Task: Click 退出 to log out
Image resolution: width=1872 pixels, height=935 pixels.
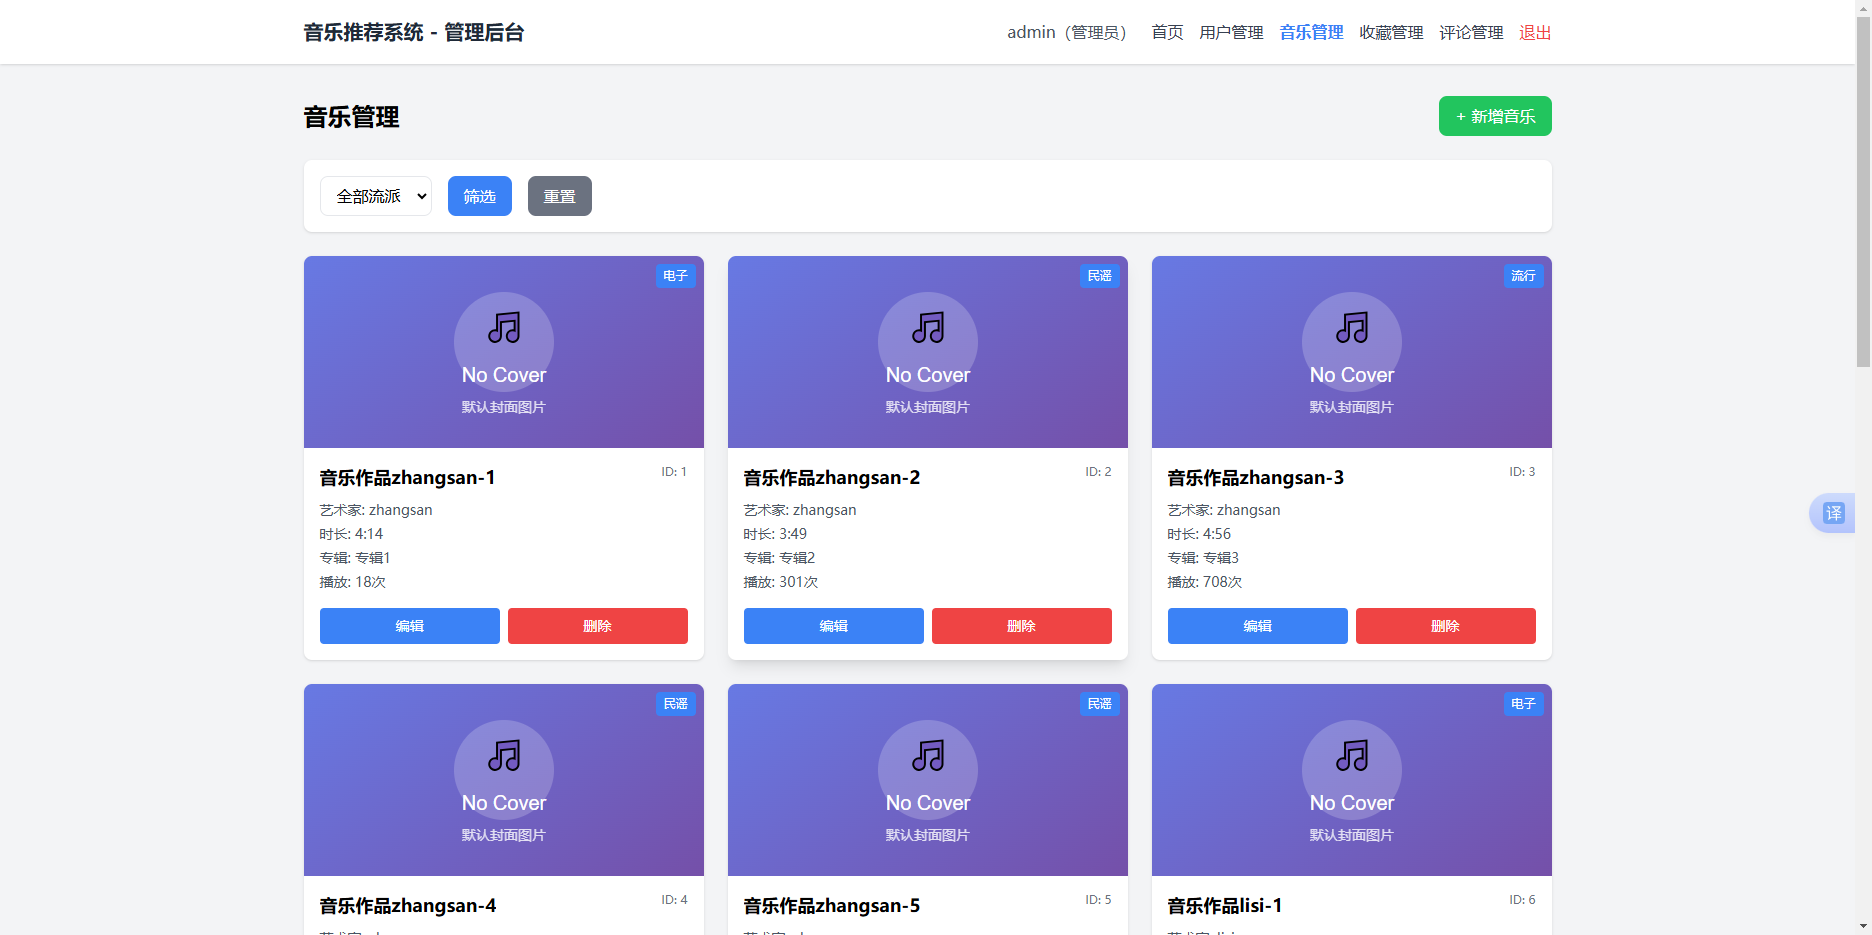Action: pyautogui.click(x=1535, y=32)
